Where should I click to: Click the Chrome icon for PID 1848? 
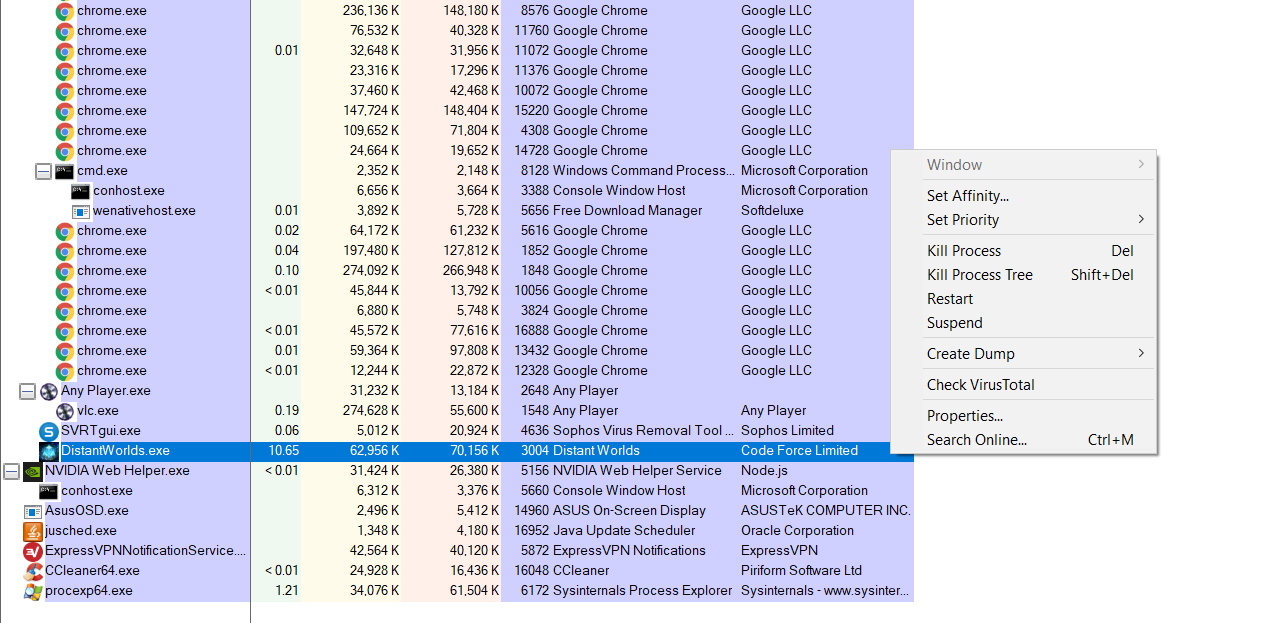point(65,271)
